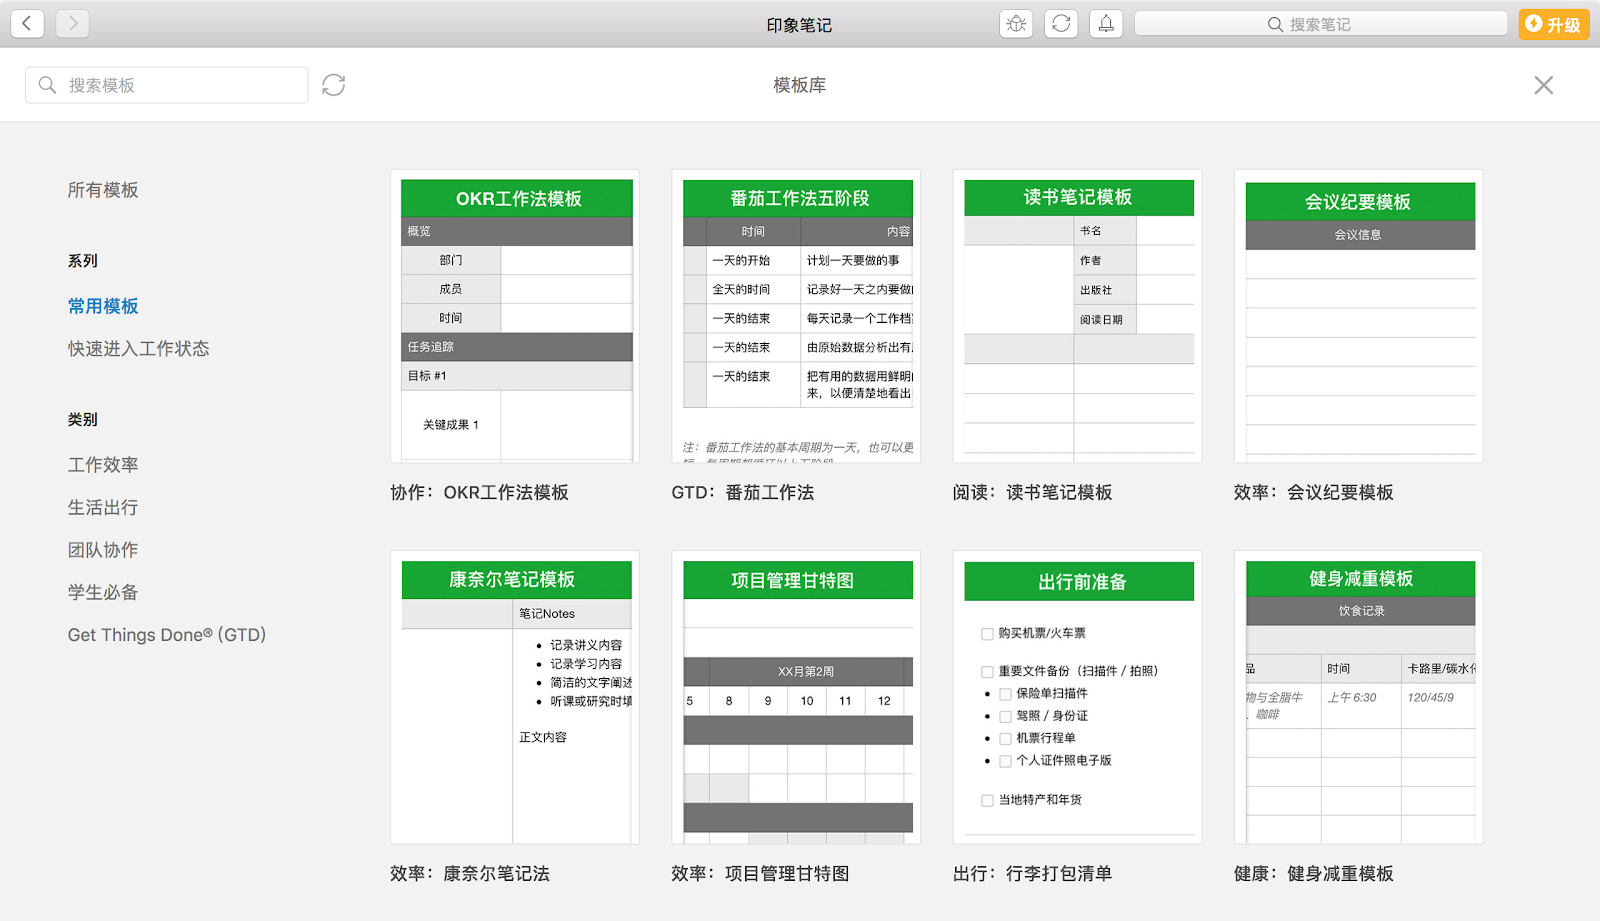Screen dimensions: 1600x921
Task: Open the 项目管理甘特图 thumbnail
Action: [796, 697]
